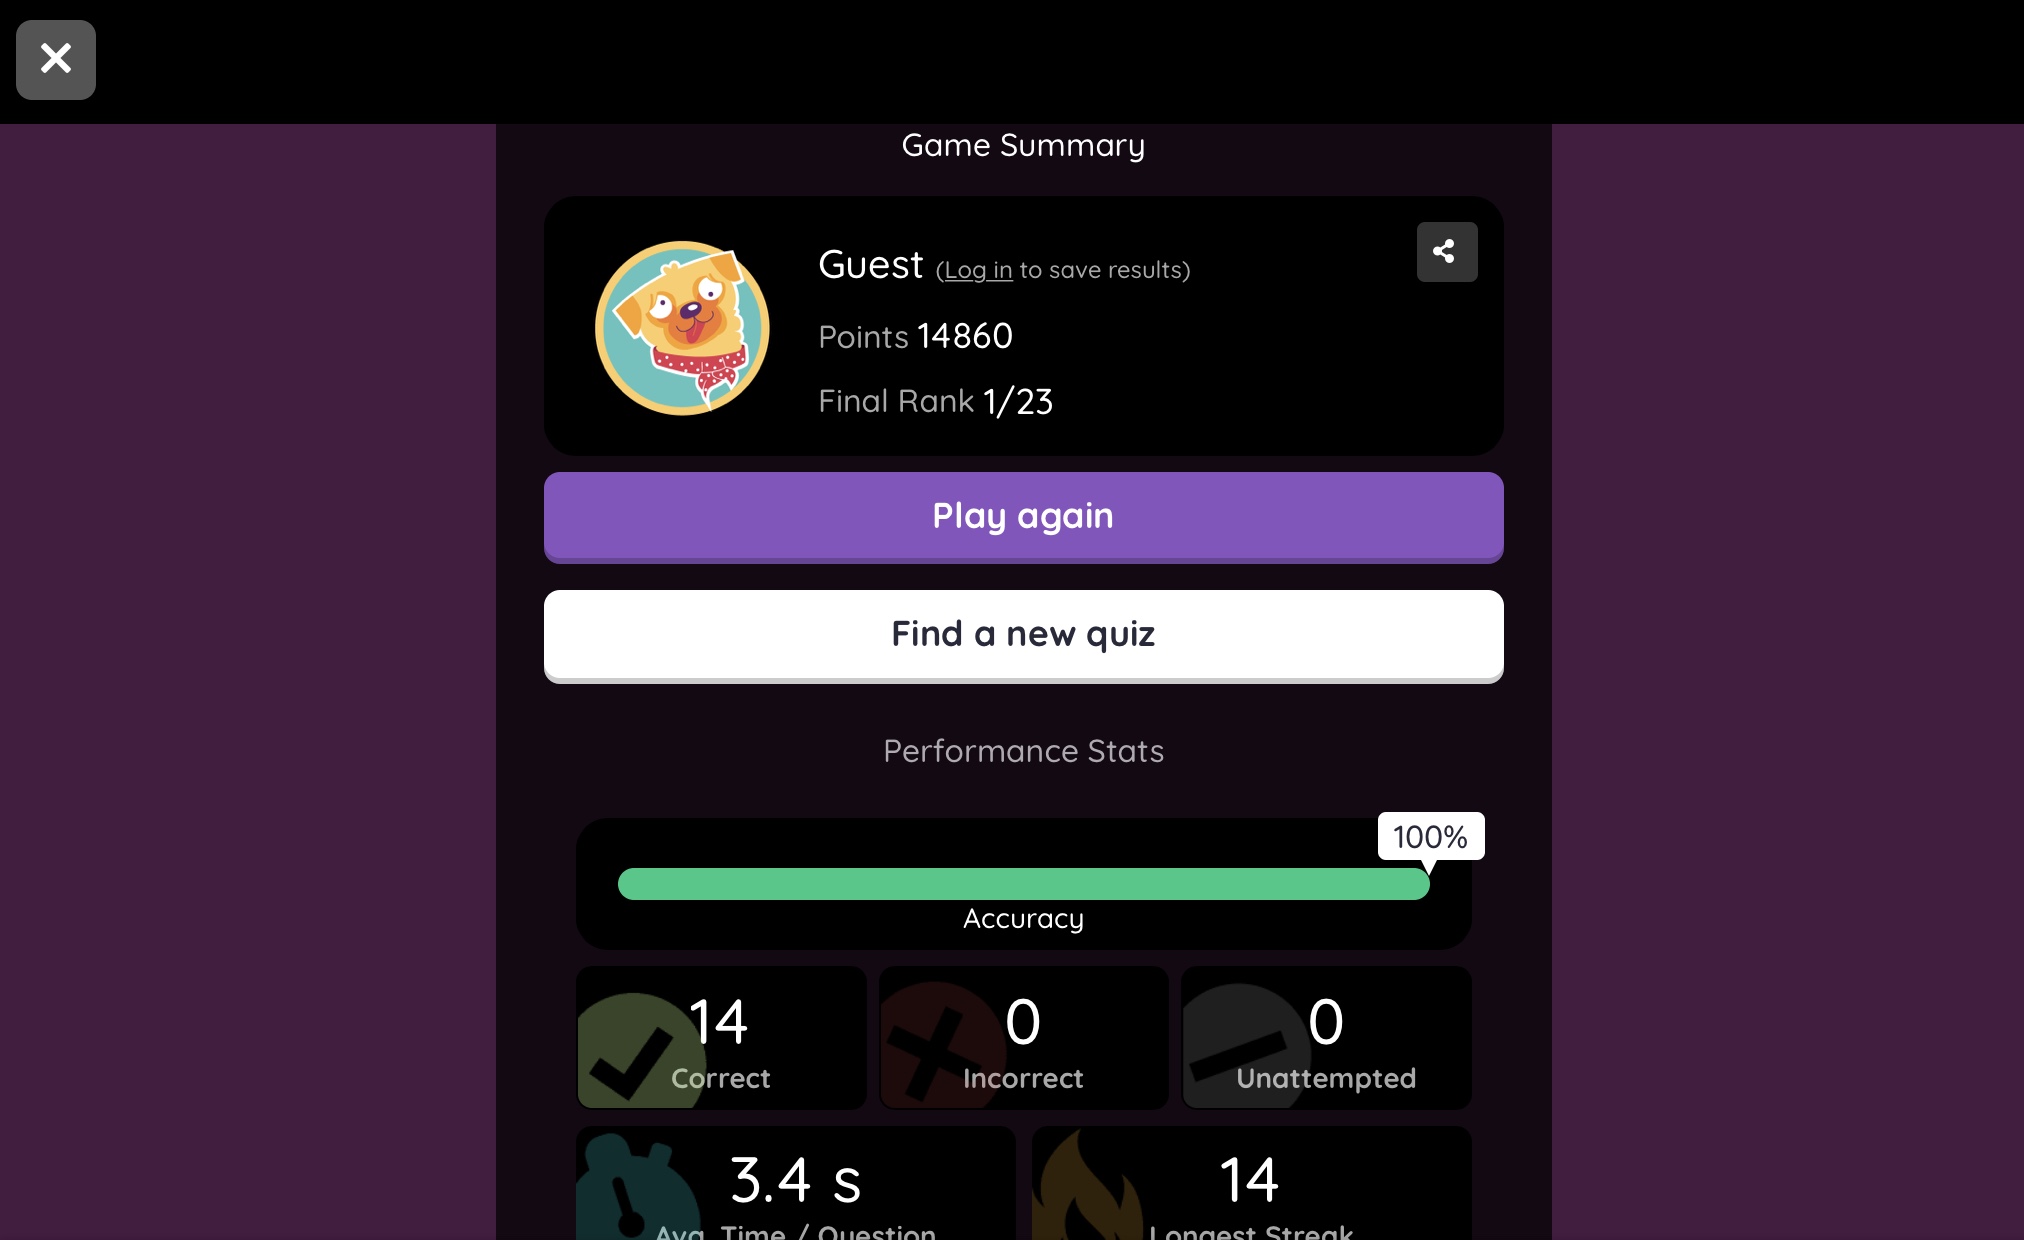Image resolution: width=2024 pixels, height=1240 pixels.
Task: Click the Guest username label
Action: click(x=869, y=262)
